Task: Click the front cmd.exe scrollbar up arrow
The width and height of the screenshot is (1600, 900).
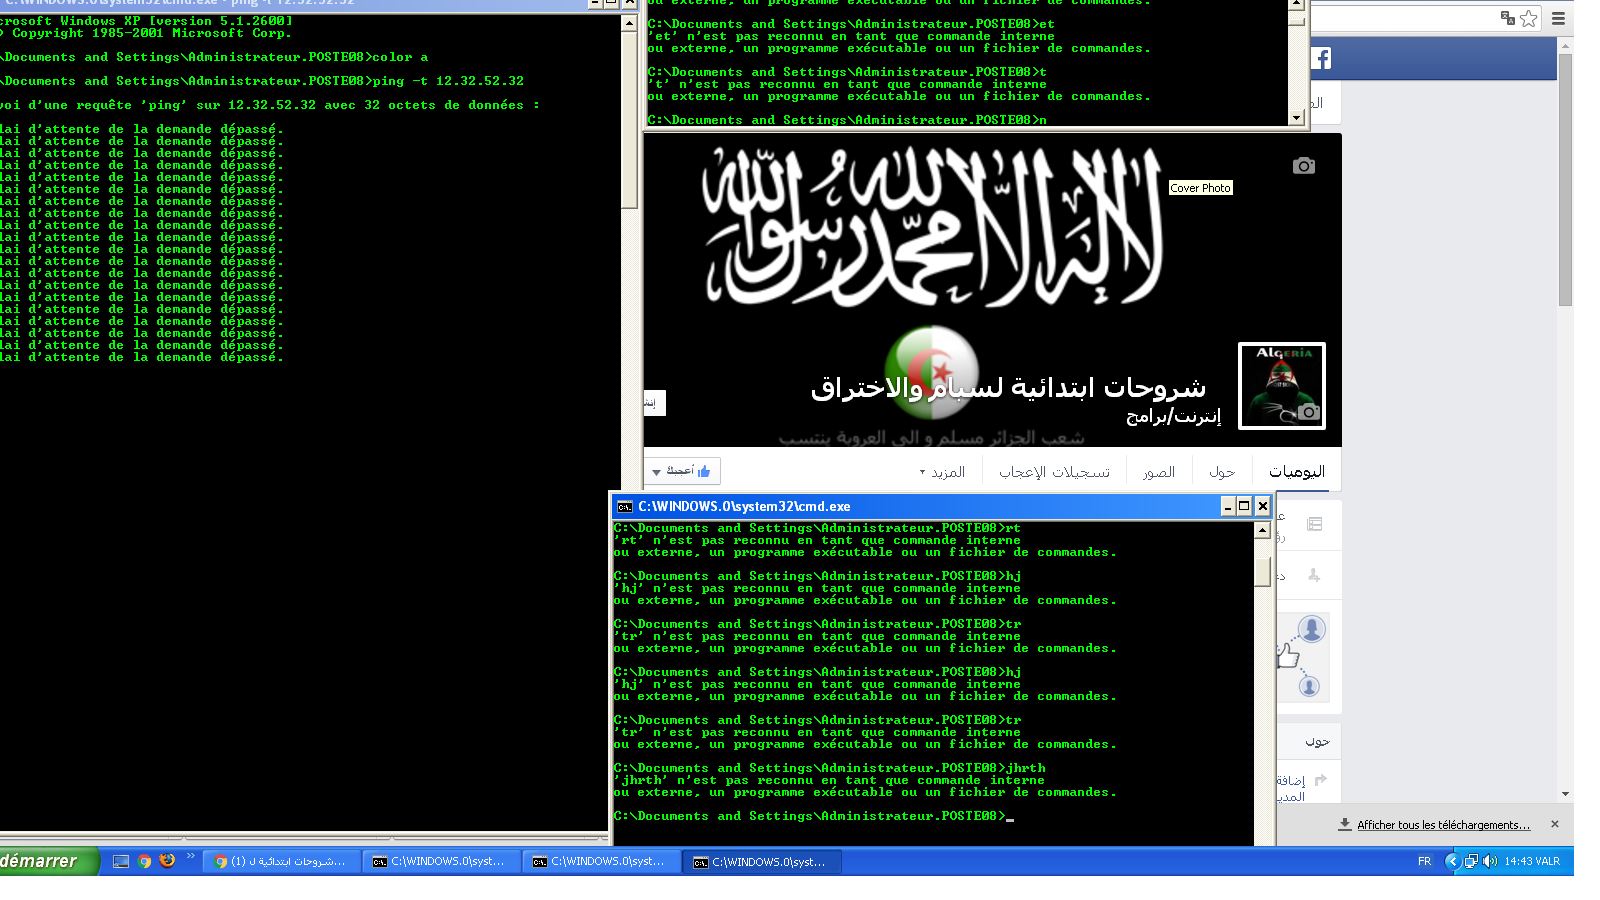Action: pyautogui.click(x=1262, y=530)
